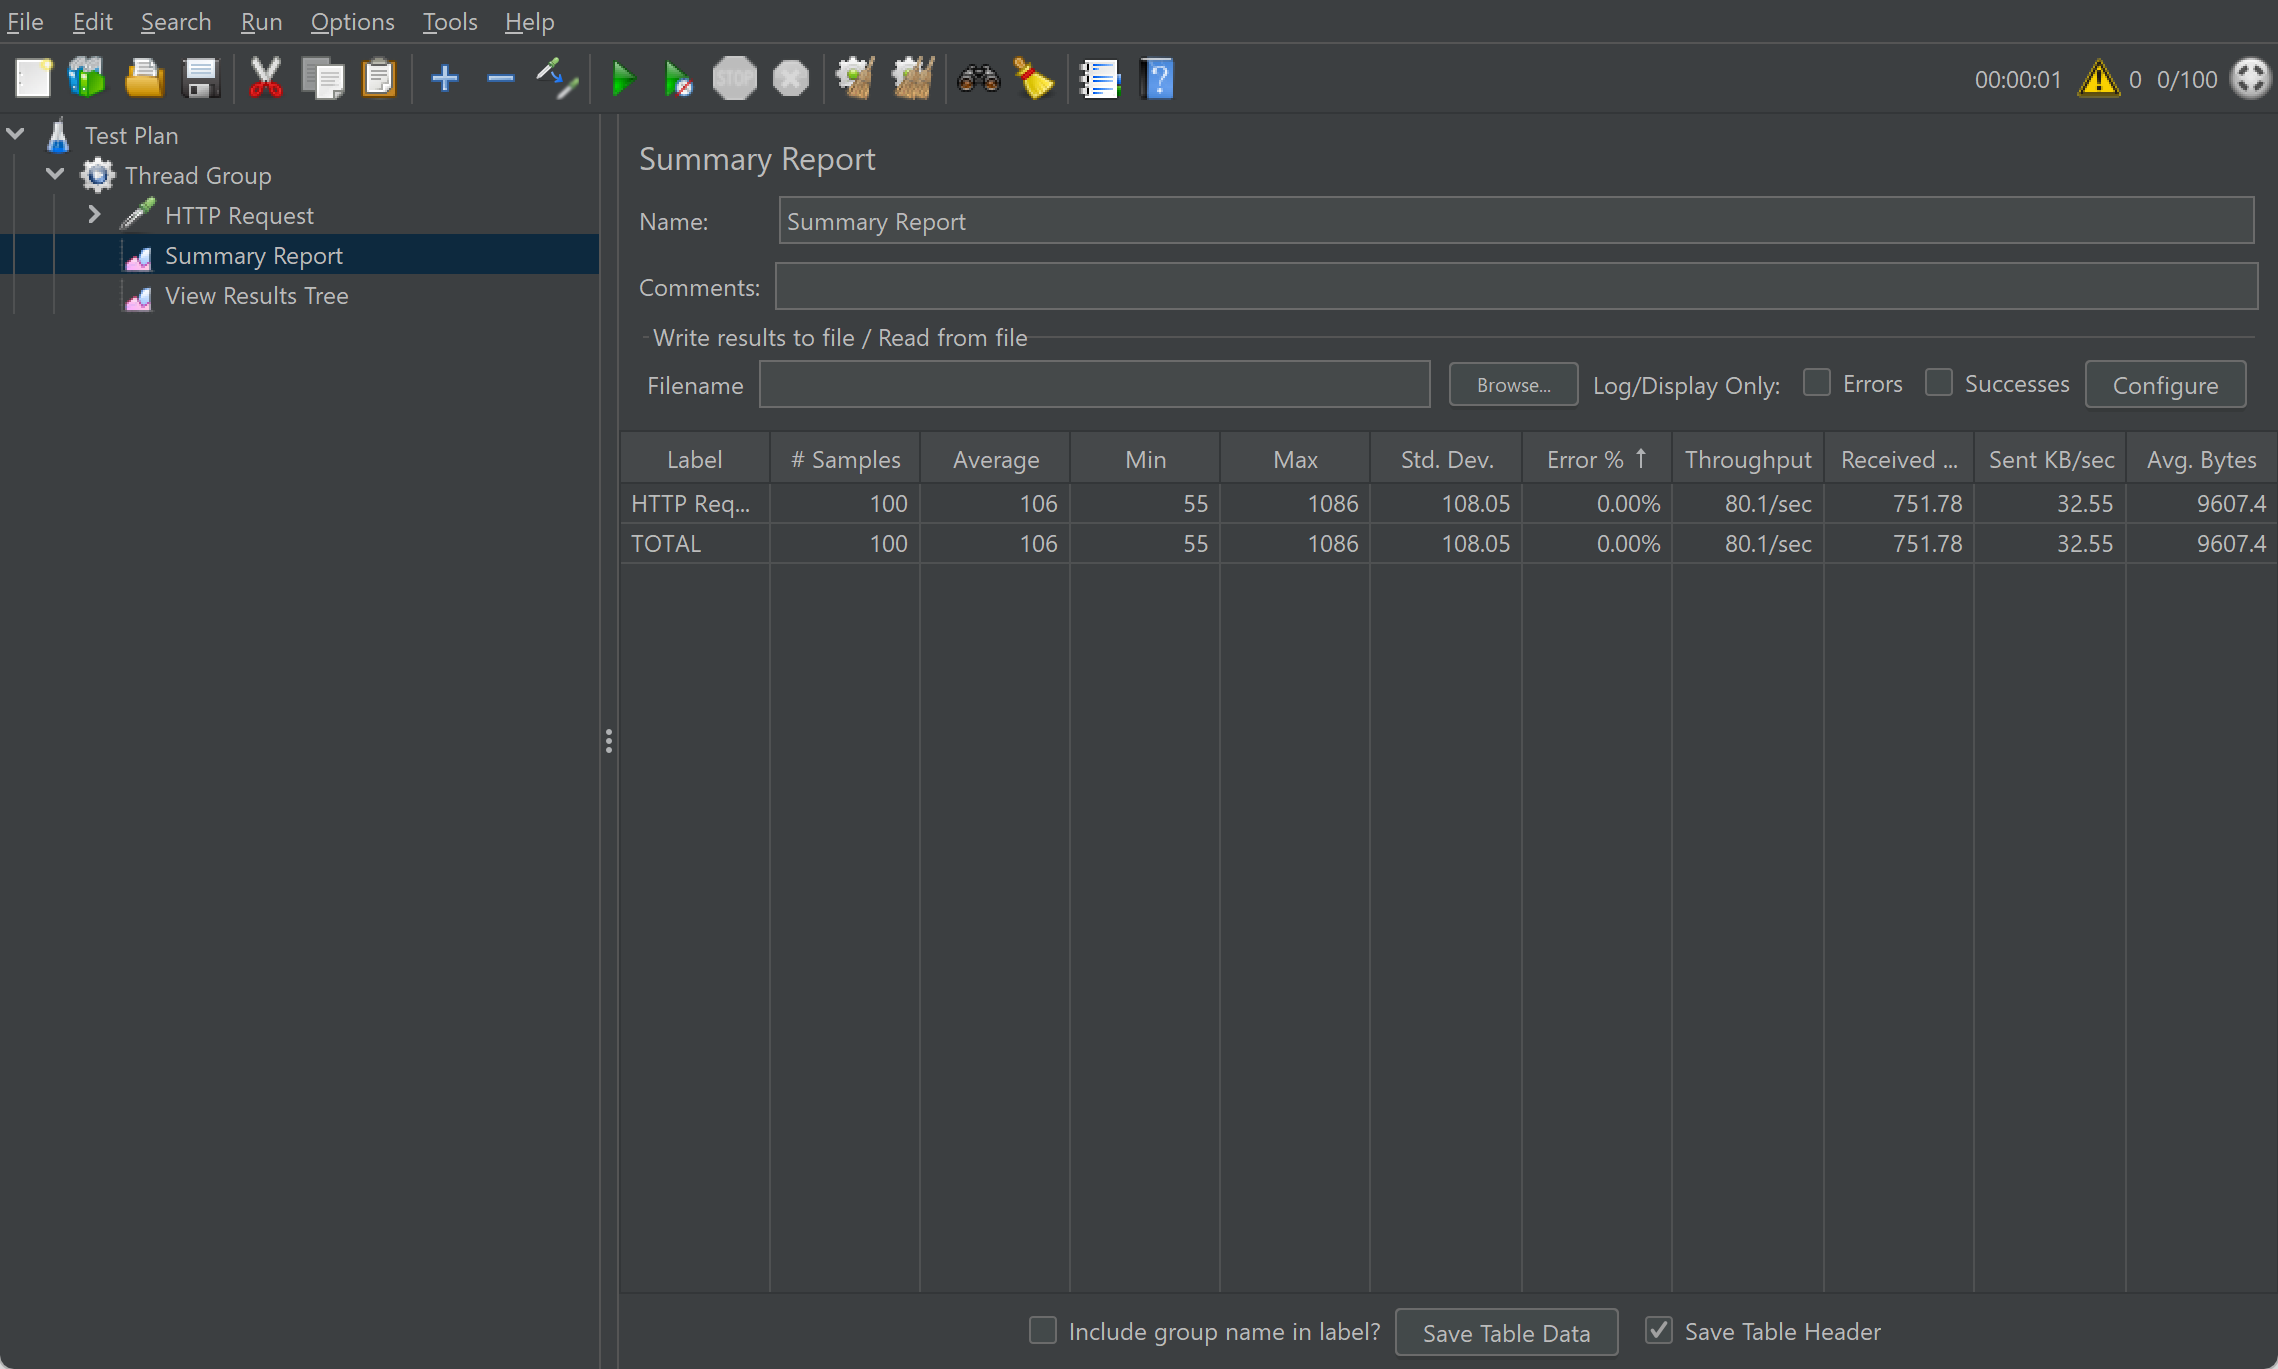2278x1369 pixels.
Task: Click the floppy disk Save icon
Action: [201, 79]
